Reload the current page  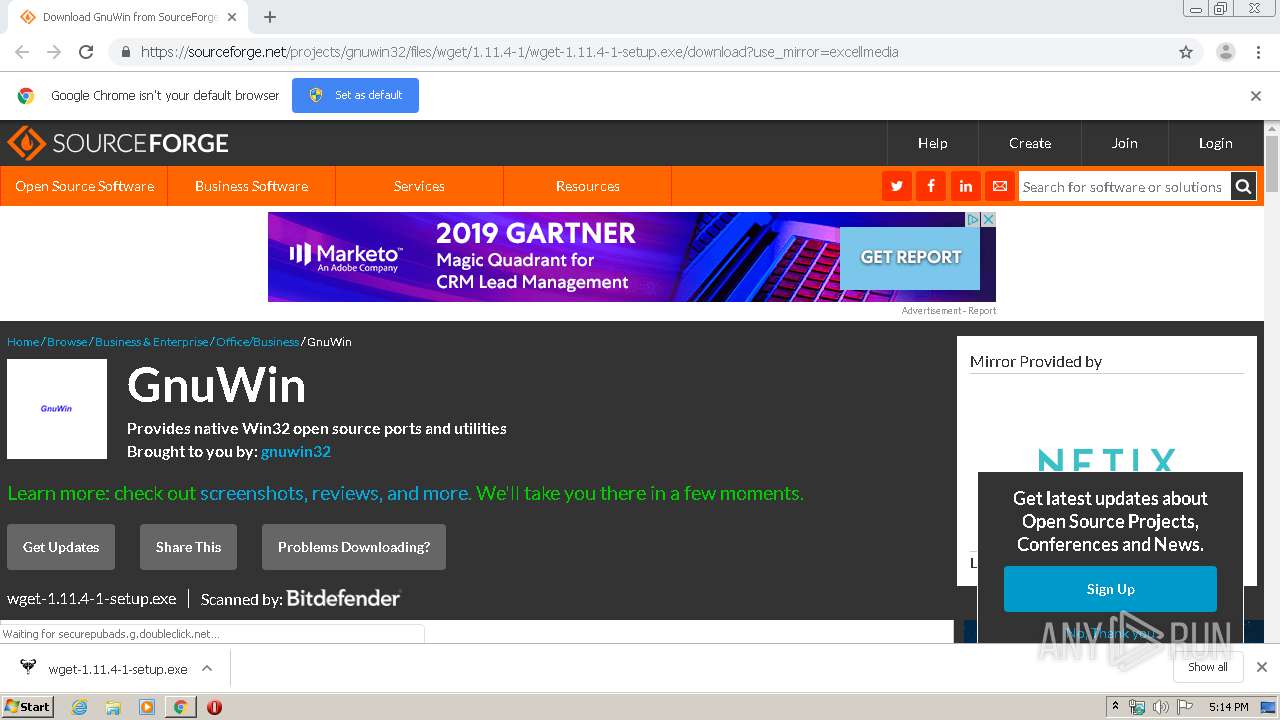(86, 52)
